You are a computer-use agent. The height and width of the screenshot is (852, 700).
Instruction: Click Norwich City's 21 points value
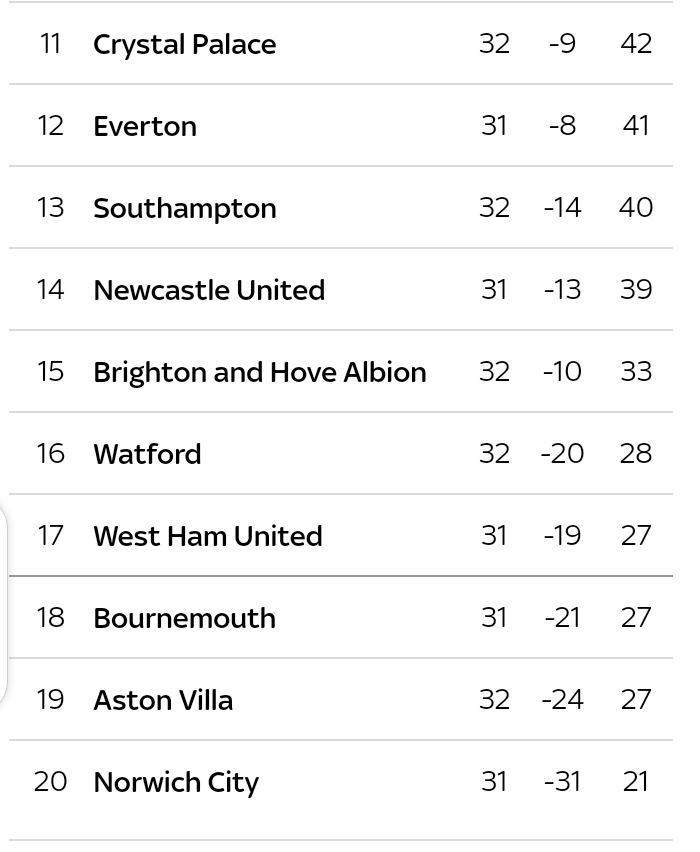click(636, 782)
